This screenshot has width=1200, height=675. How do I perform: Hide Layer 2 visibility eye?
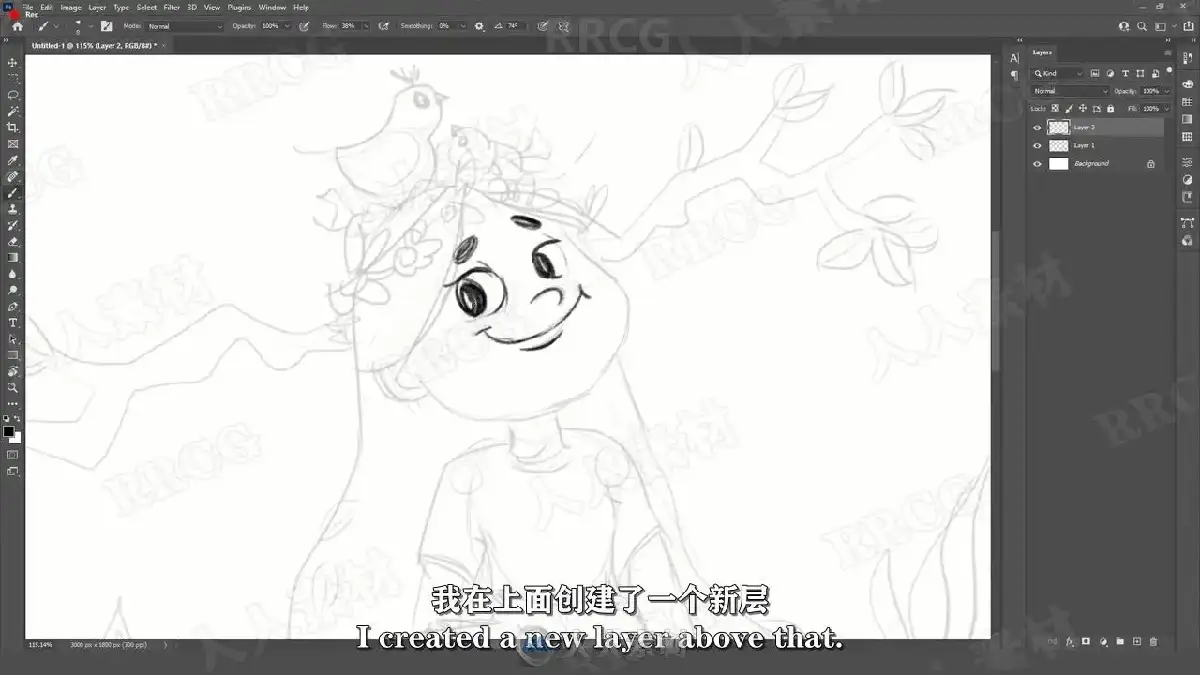(x=1037, y=128)
